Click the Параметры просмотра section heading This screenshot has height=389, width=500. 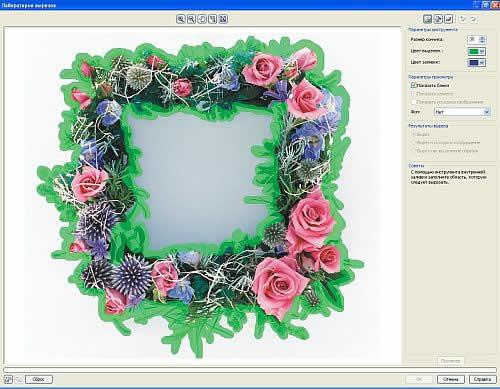pos(431,77)
